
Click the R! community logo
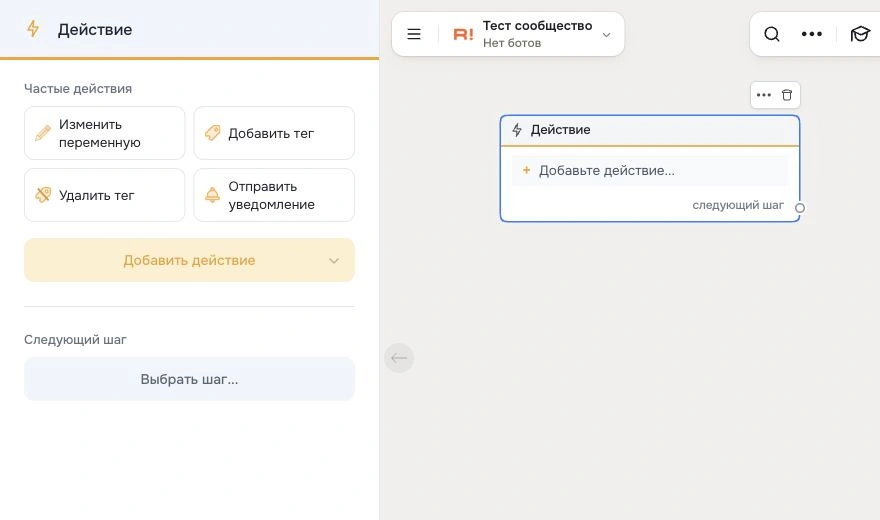pos(464,35)
